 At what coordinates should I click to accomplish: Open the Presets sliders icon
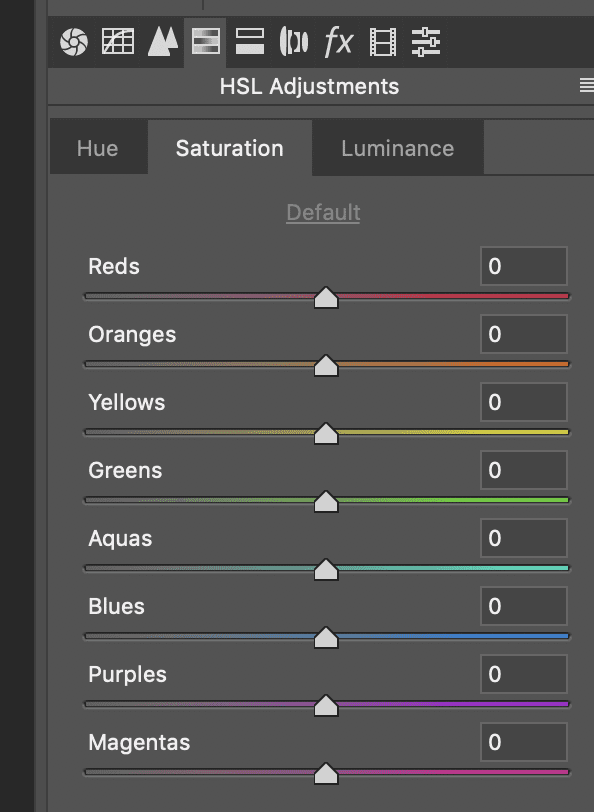(426, 42)
